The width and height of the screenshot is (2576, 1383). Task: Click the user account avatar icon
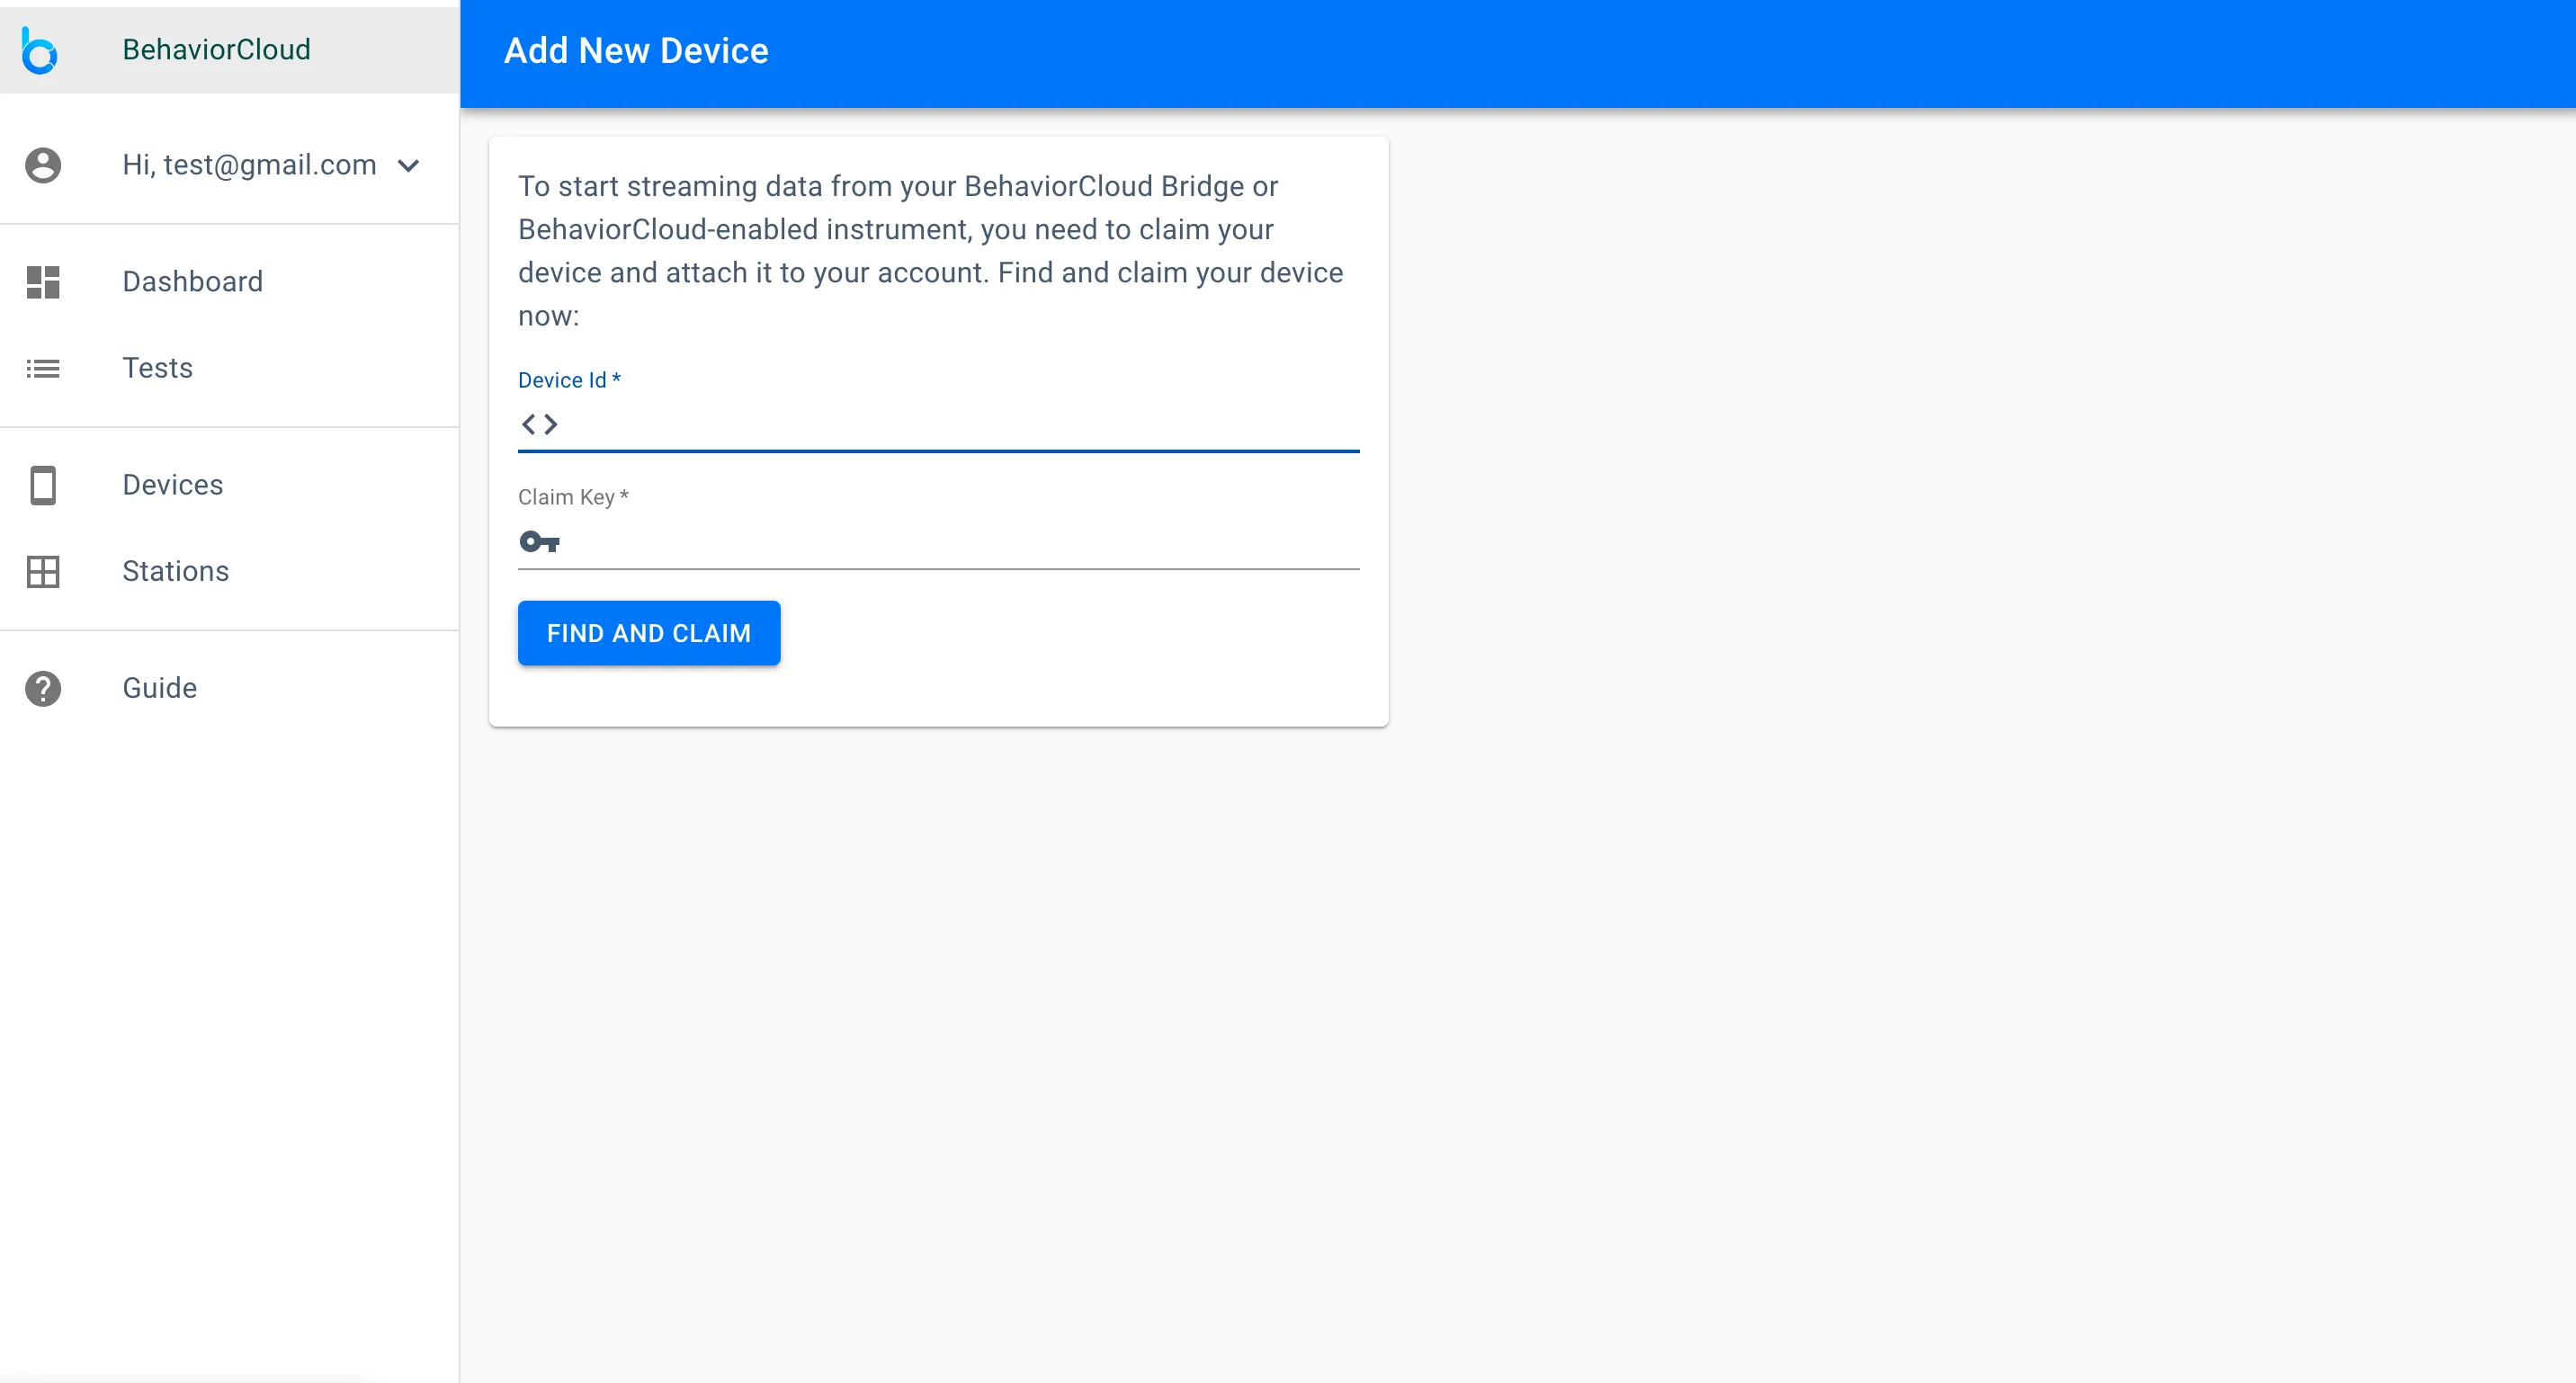tap(42, 165)
